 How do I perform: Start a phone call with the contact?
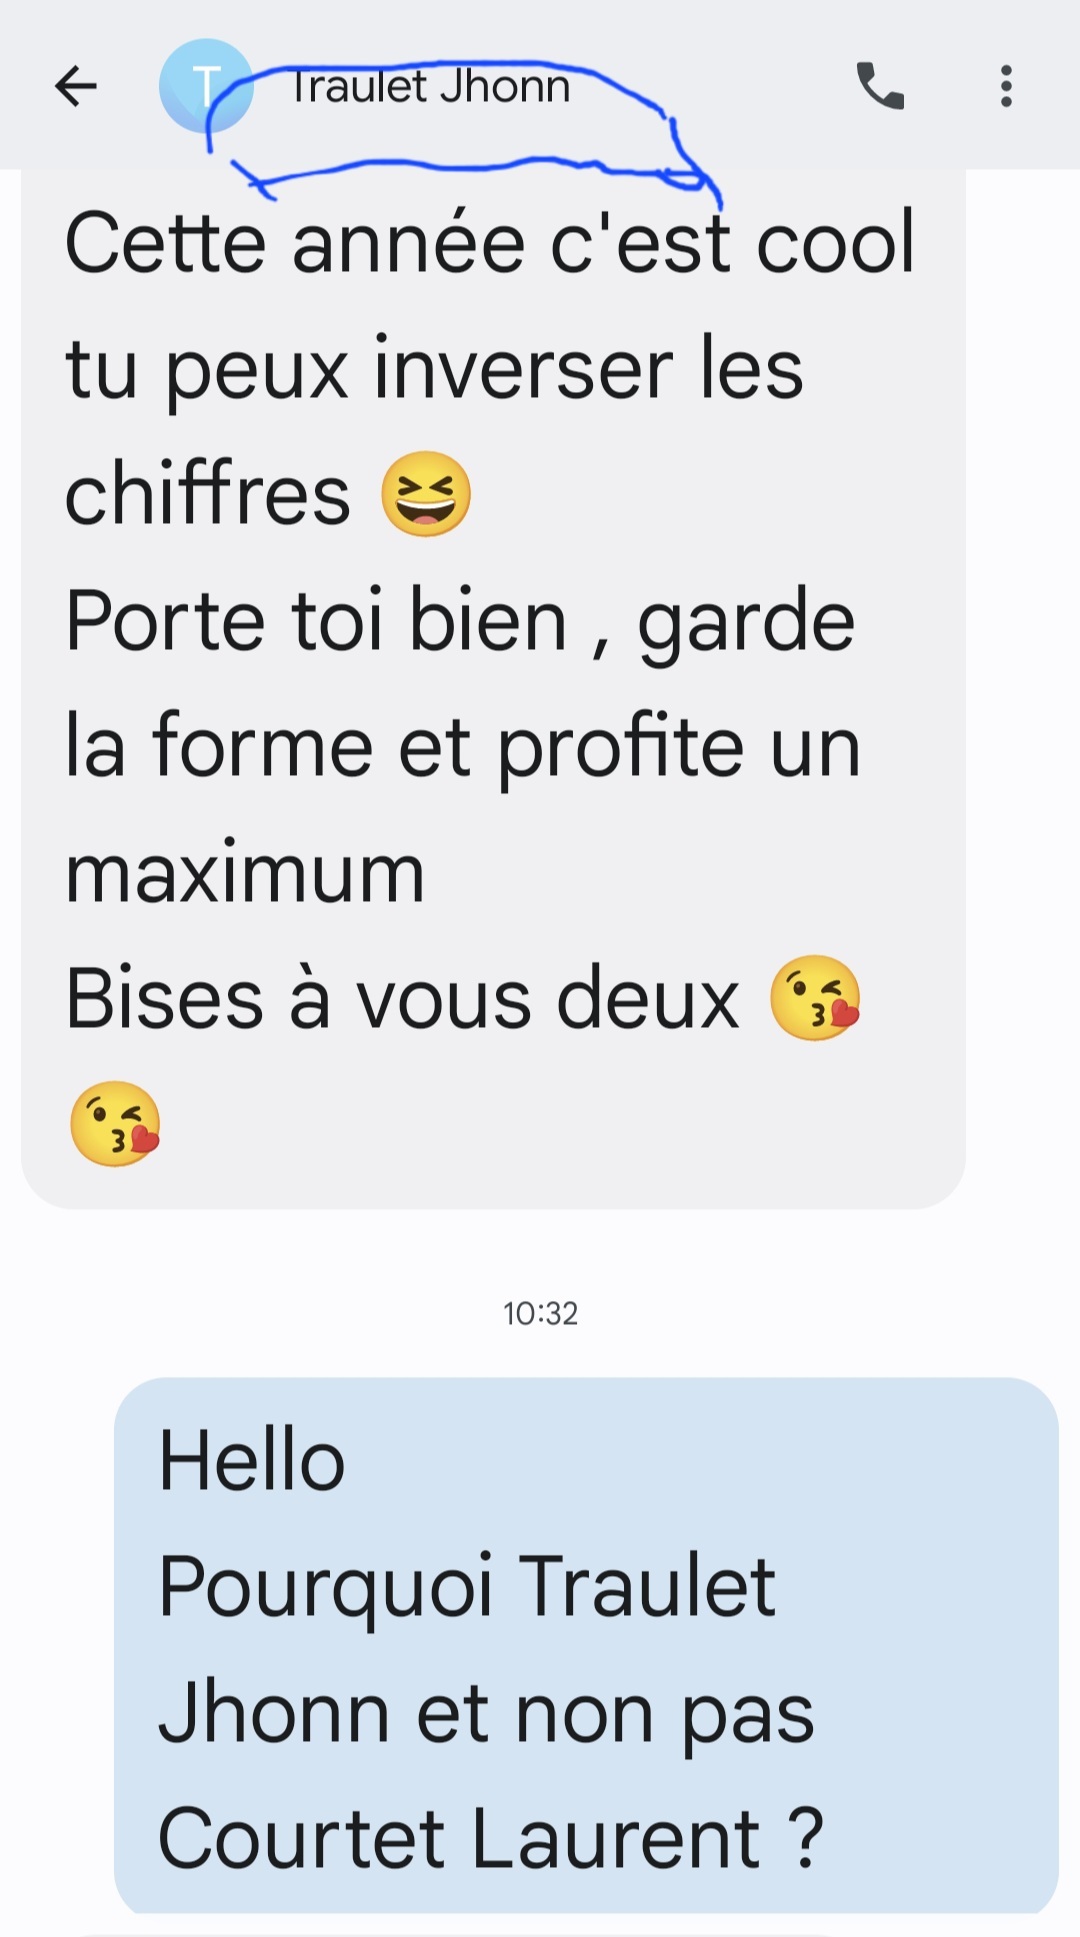pos(880,86)
